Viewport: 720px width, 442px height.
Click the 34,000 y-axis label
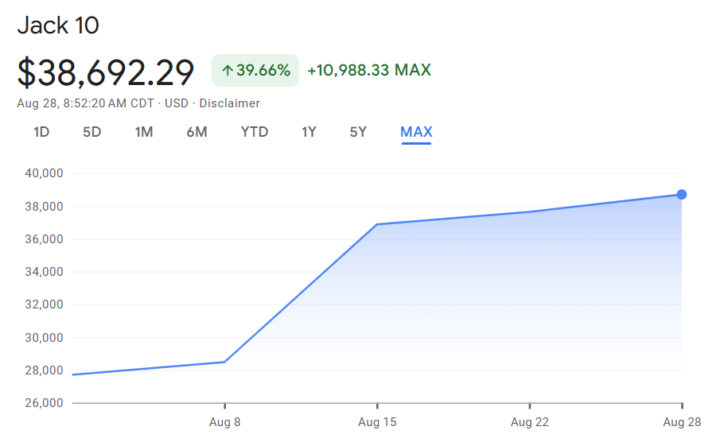[x=44, y=272]
